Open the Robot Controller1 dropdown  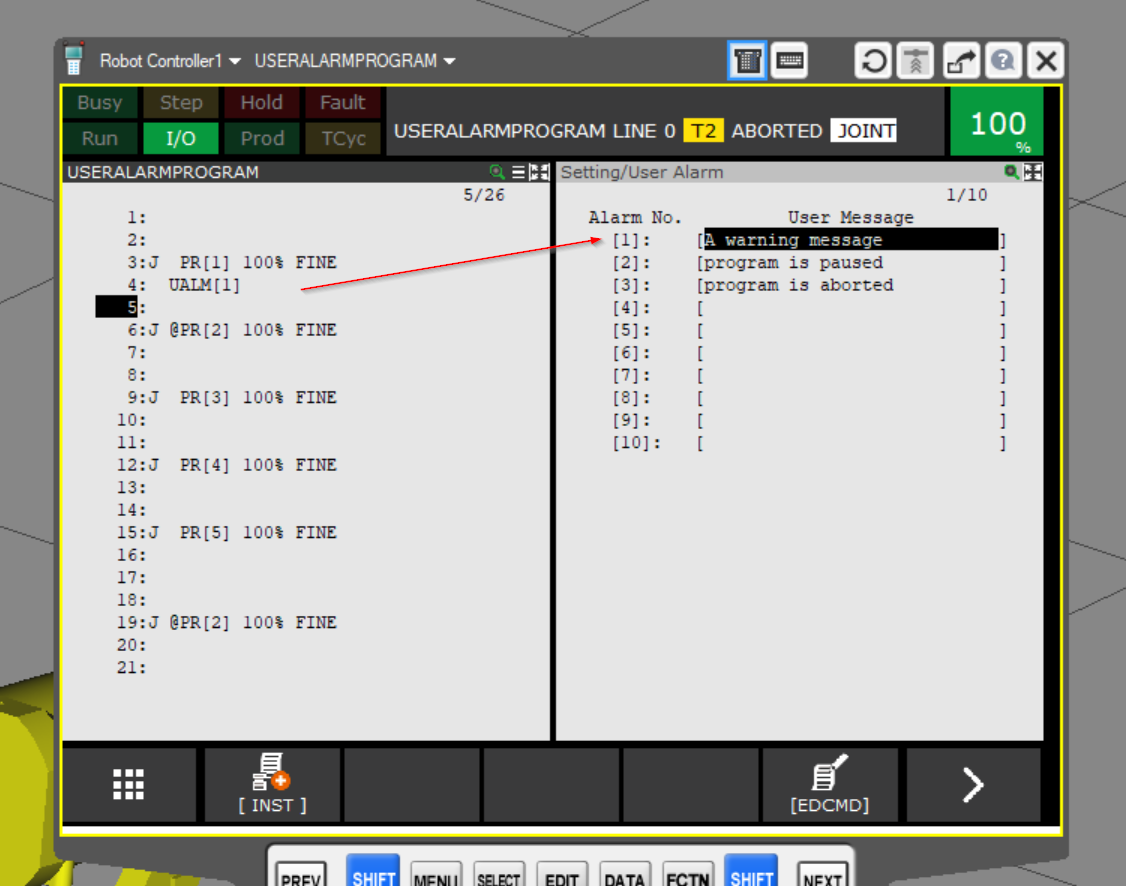click(x=170, y=61)
